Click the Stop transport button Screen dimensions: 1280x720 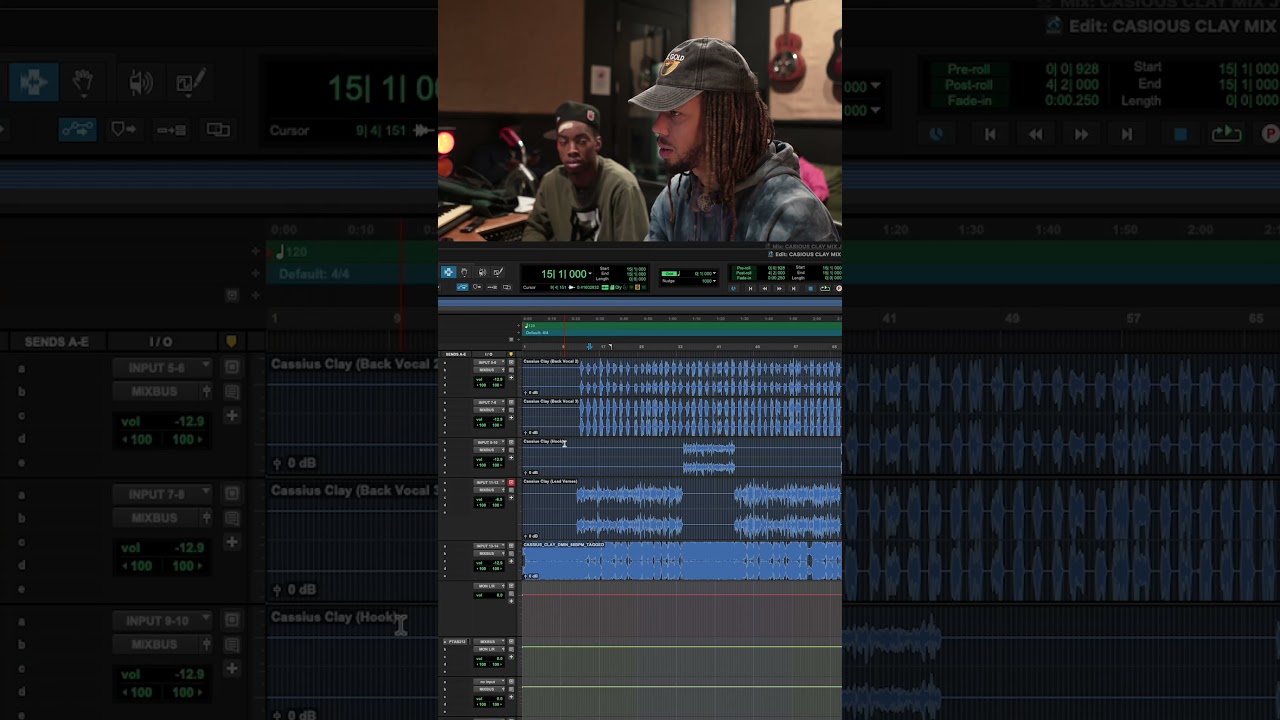tap(811, 288)
